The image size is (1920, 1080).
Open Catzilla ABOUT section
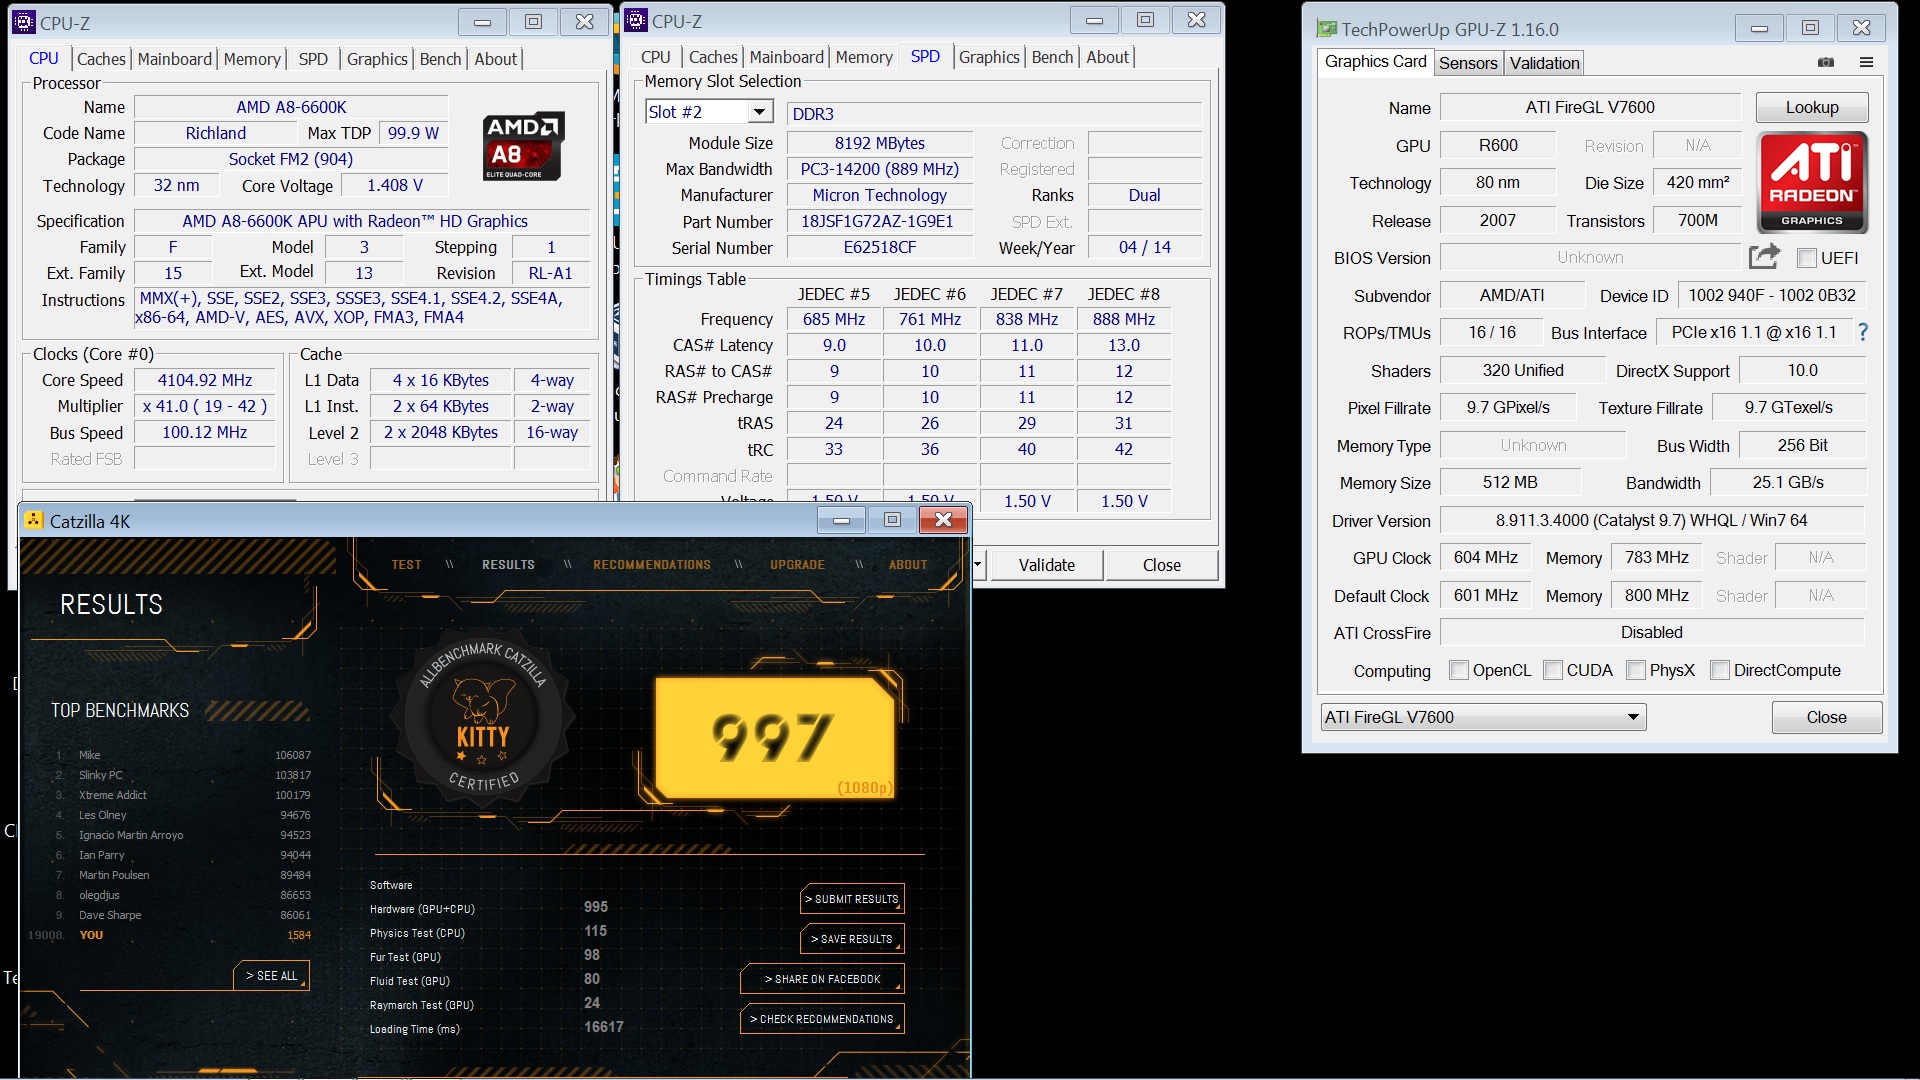point(908,565)
